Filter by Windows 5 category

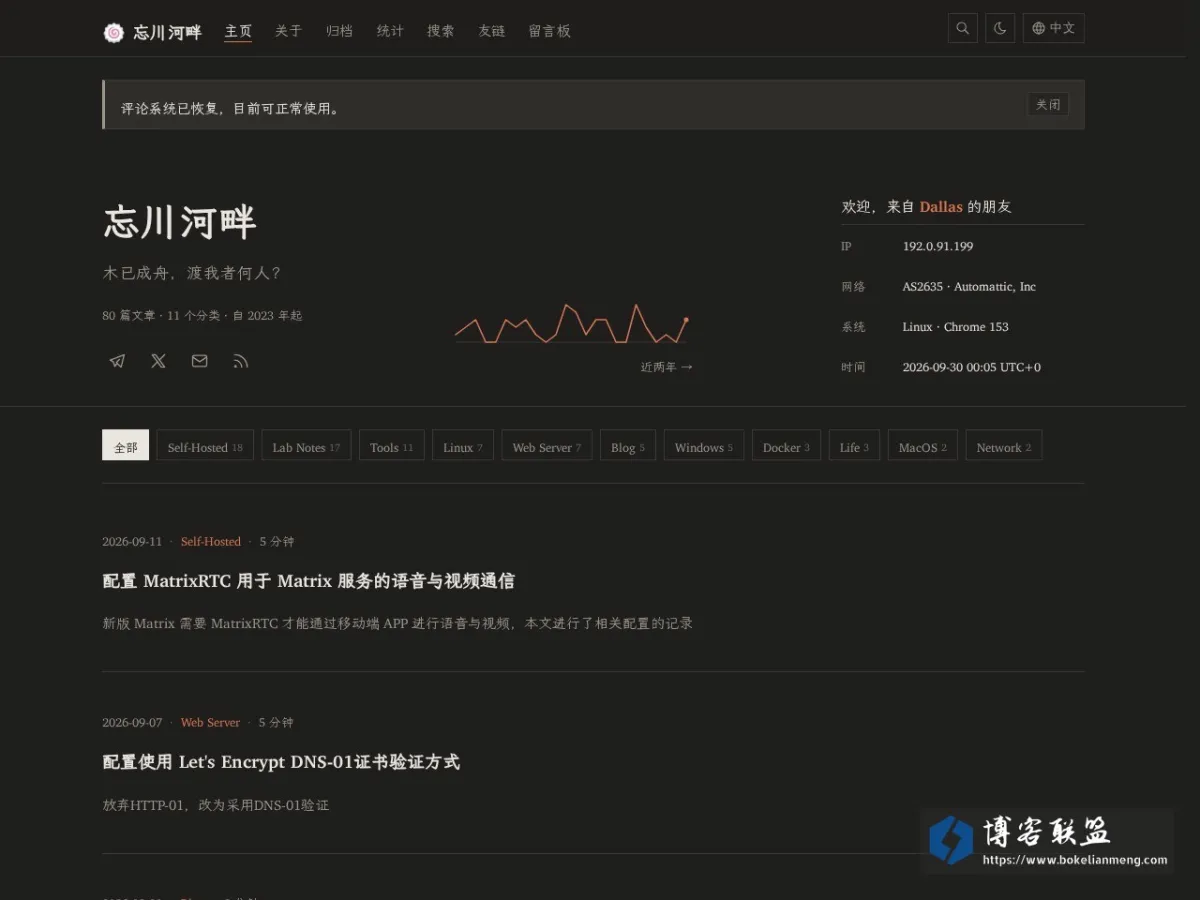[704, 446]
